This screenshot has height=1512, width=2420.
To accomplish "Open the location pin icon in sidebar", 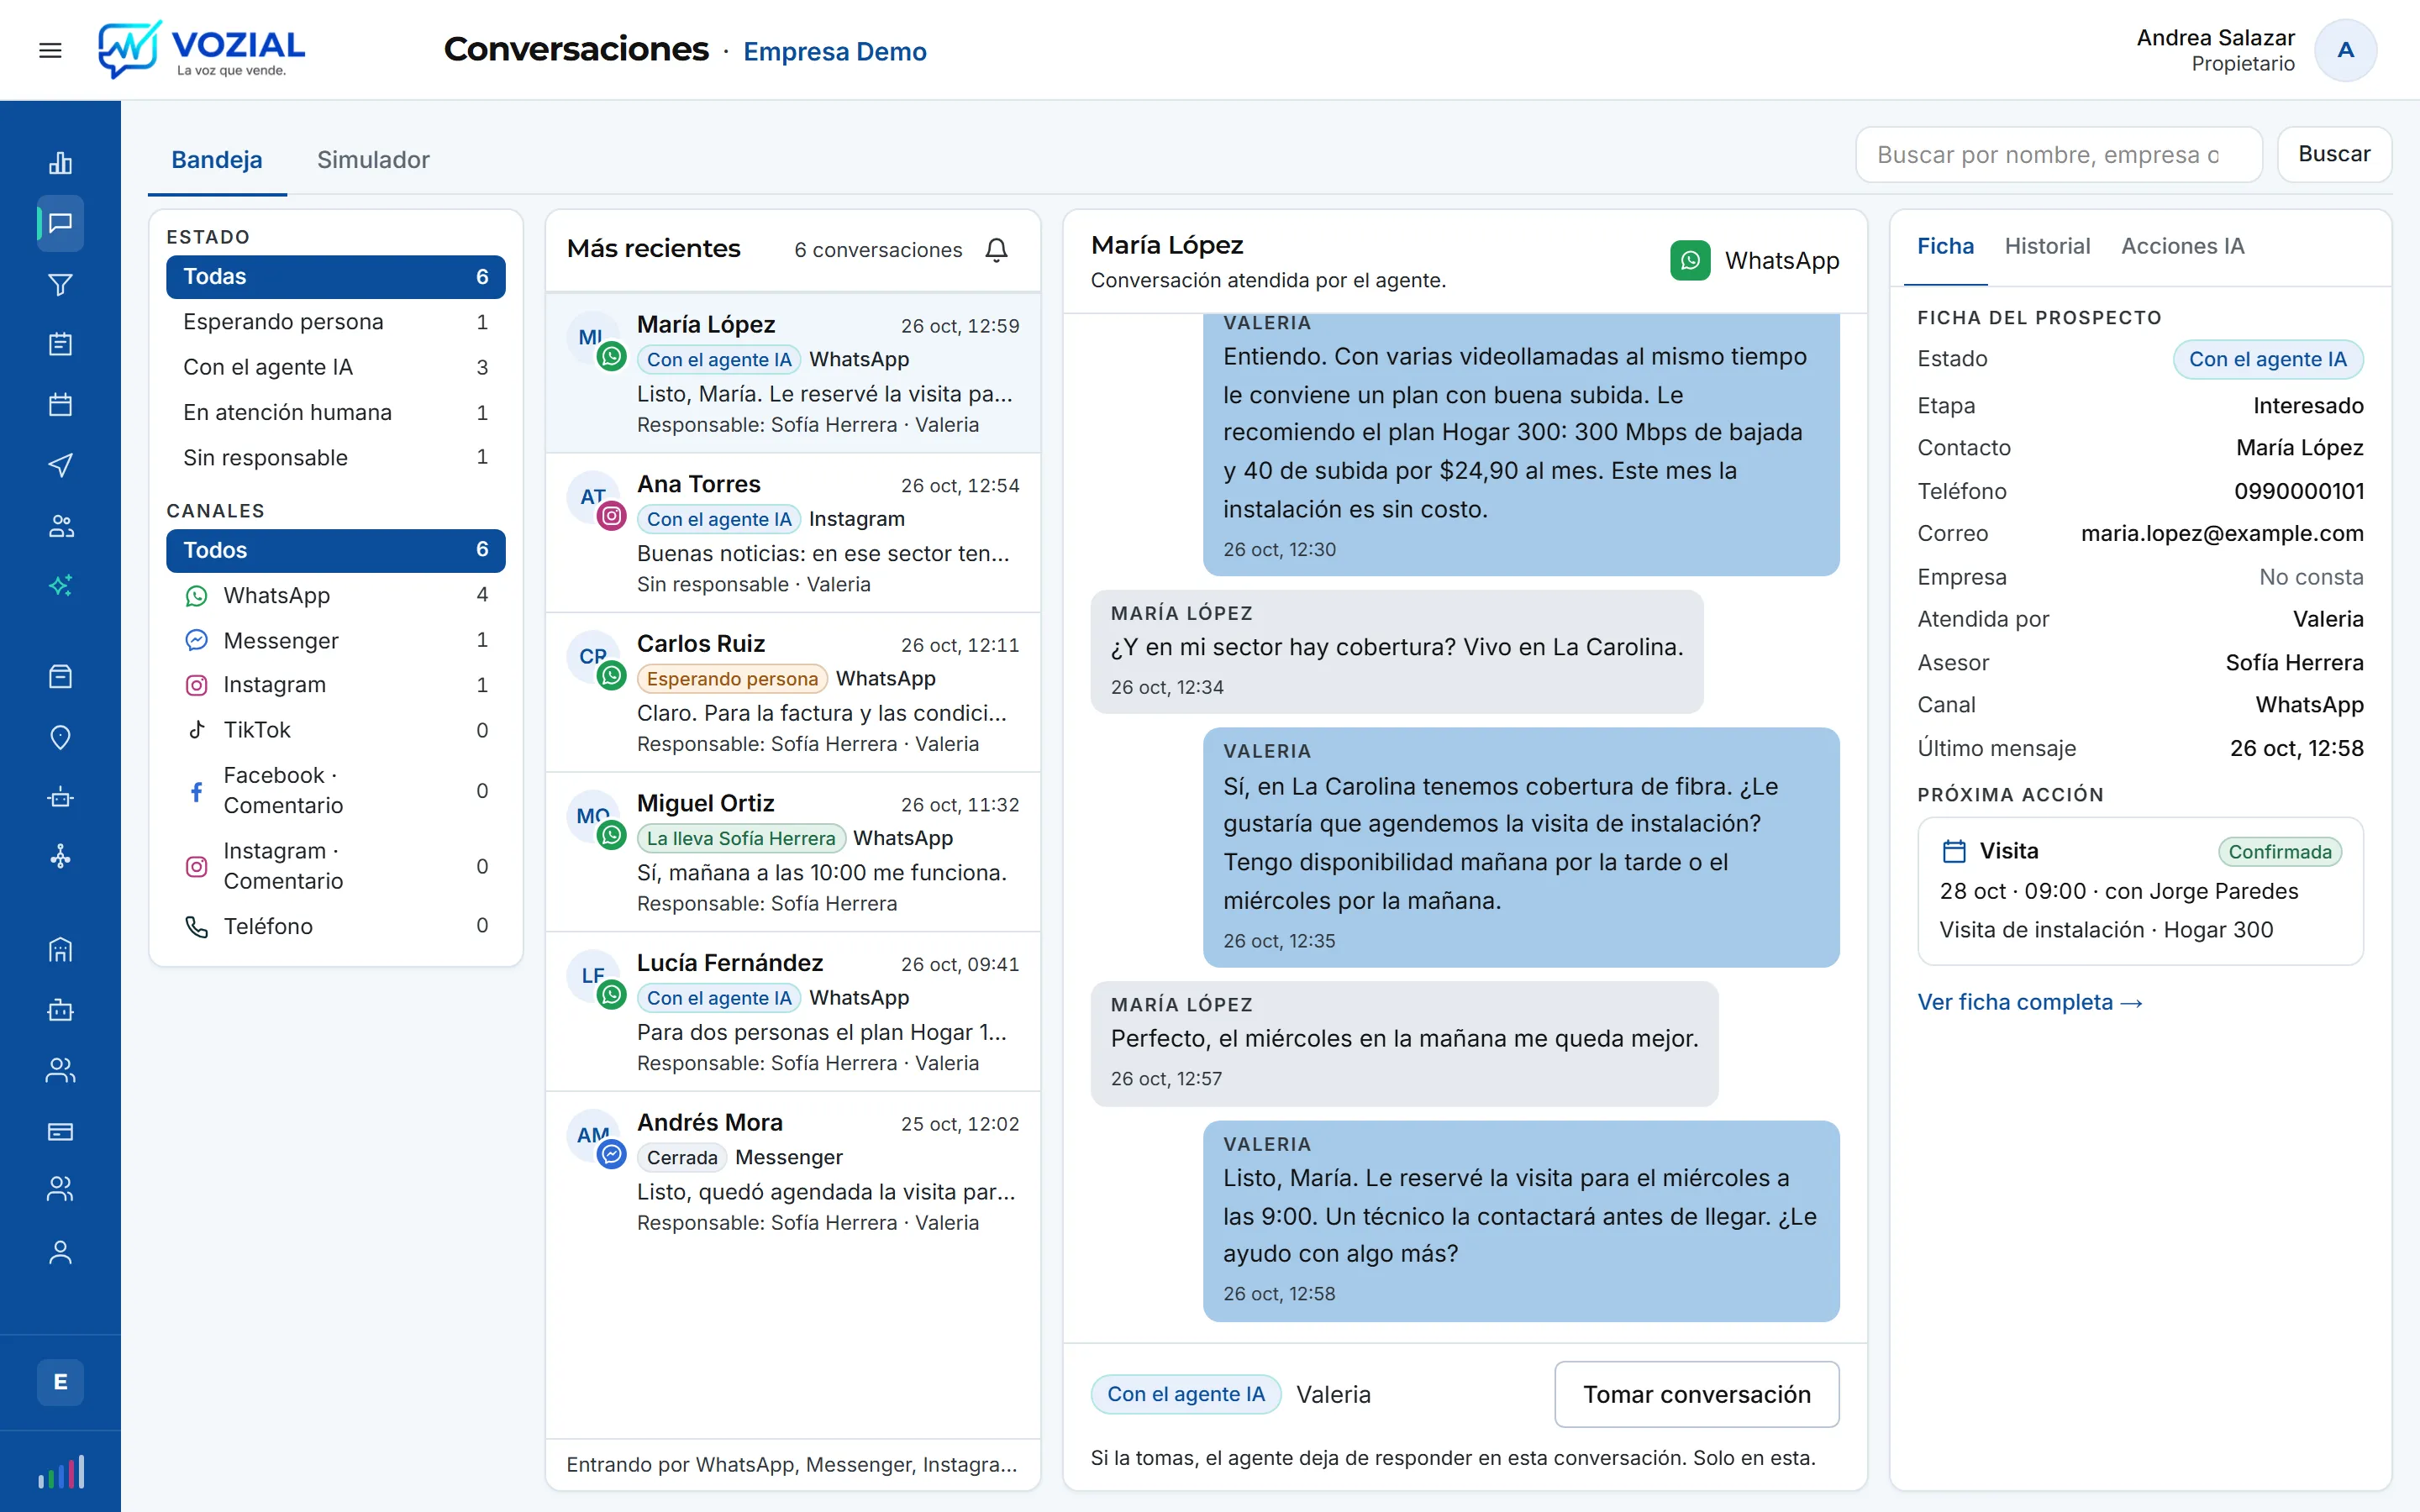I will (60, 737).
